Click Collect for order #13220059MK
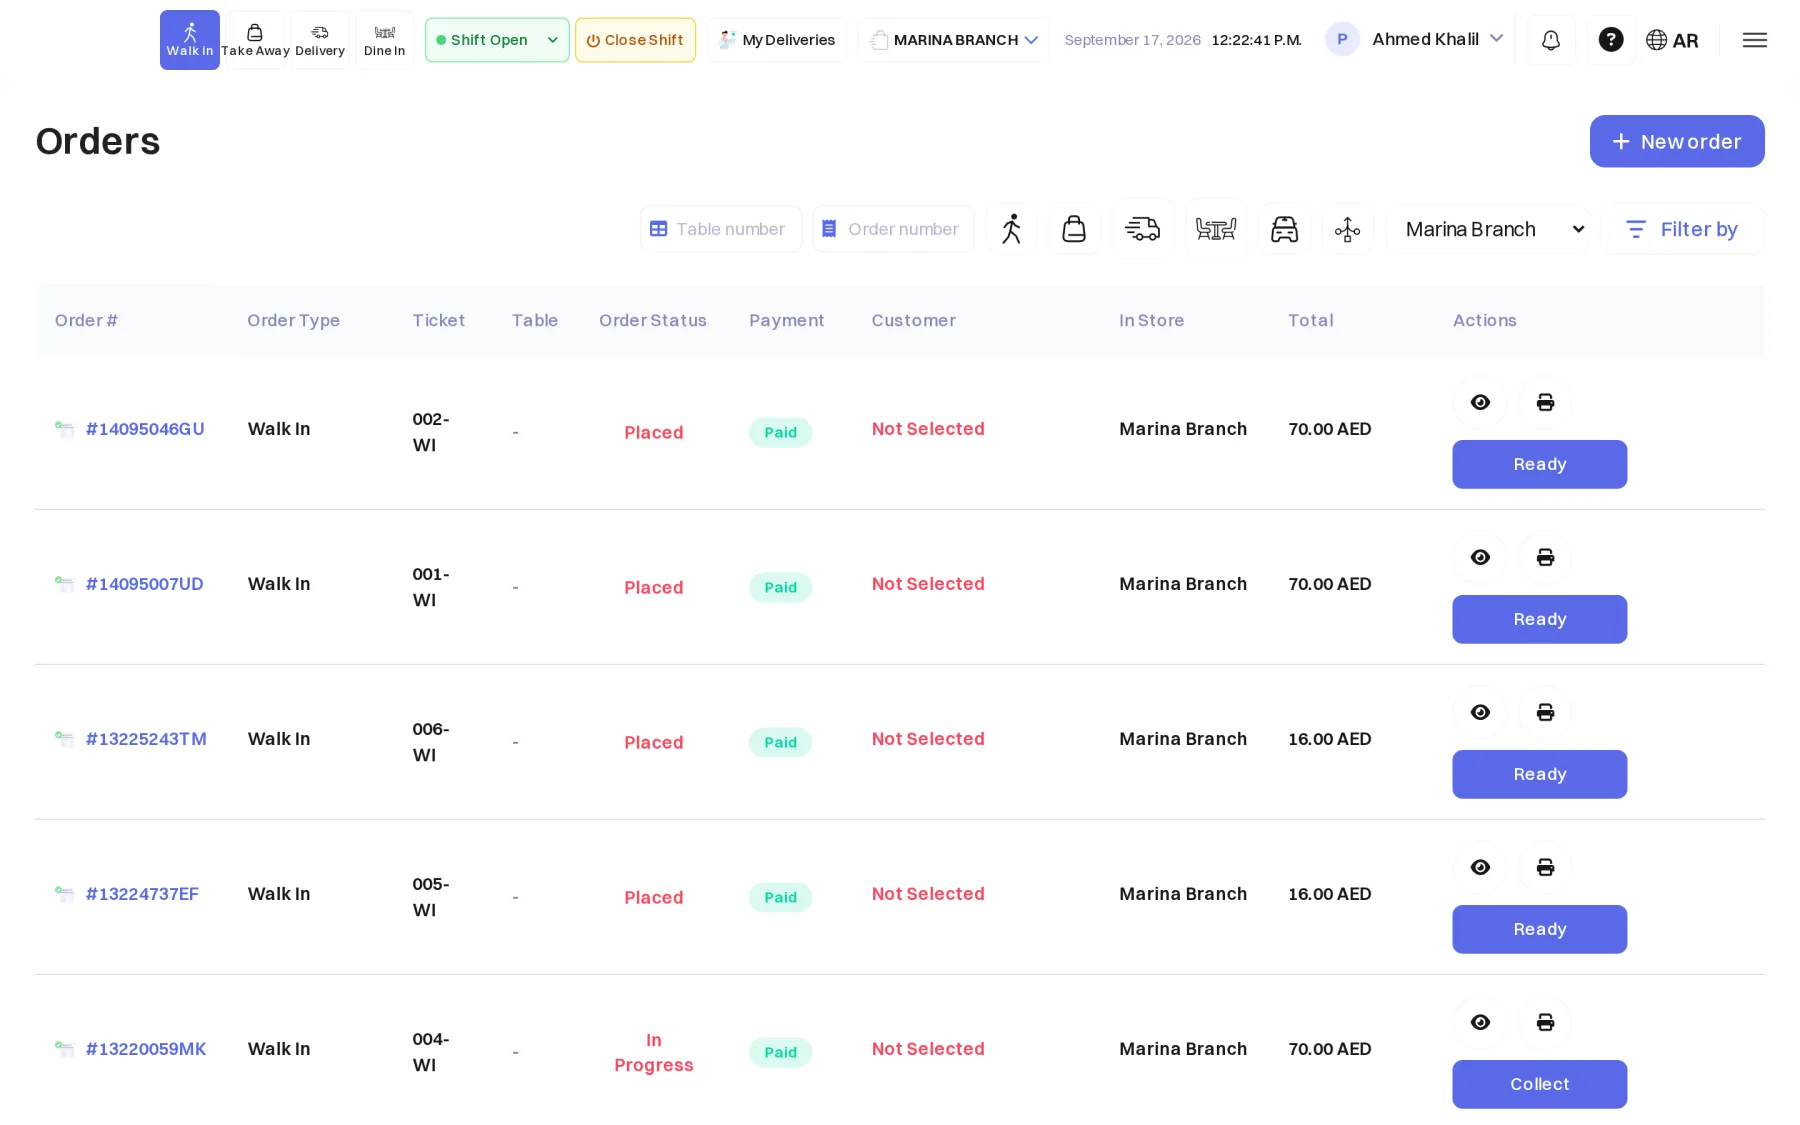Viewport: 1800px width, 1125px height. [x=1539, y=1084]
